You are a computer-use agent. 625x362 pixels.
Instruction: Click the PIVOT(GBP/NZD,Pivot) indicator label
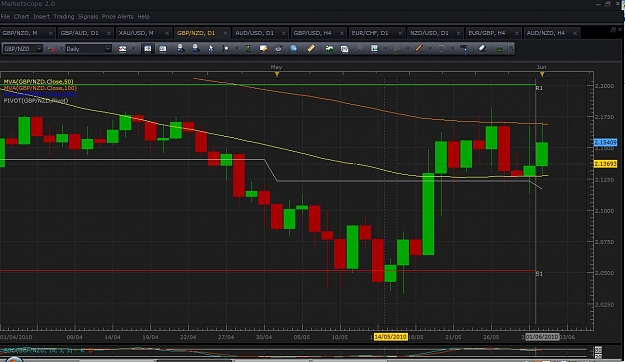(x=35, y=100)
